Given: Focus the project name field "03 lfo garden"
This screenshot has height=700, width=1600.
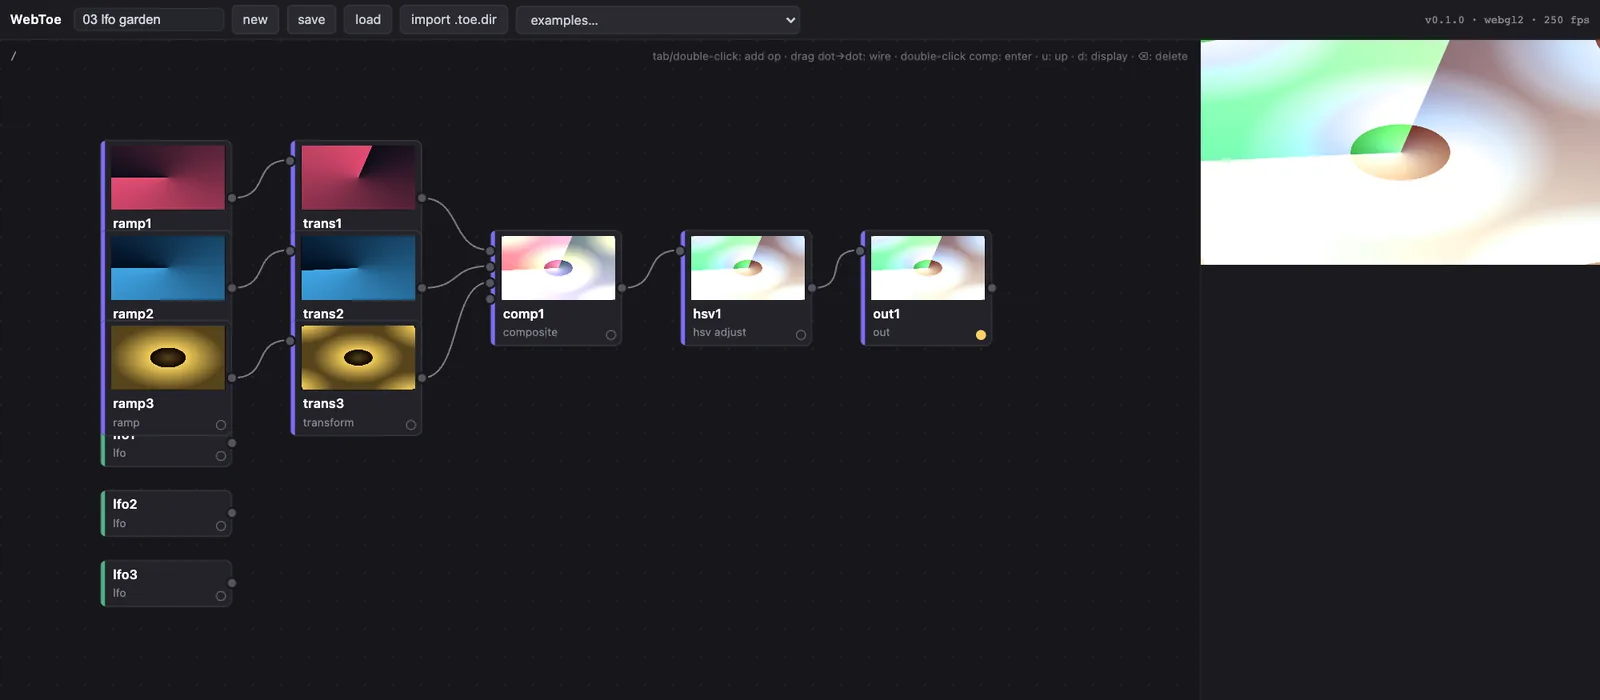Looking at the screenshot, I should click(149, 19).
